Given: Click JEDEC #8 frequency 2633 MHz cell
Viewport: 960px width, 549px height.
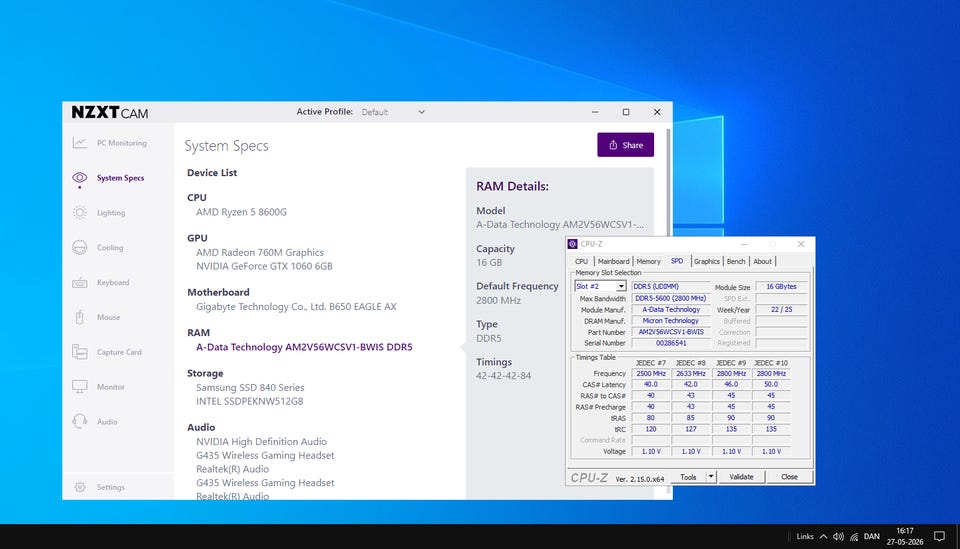Looking at the screenshot, I should pos(691,373).
